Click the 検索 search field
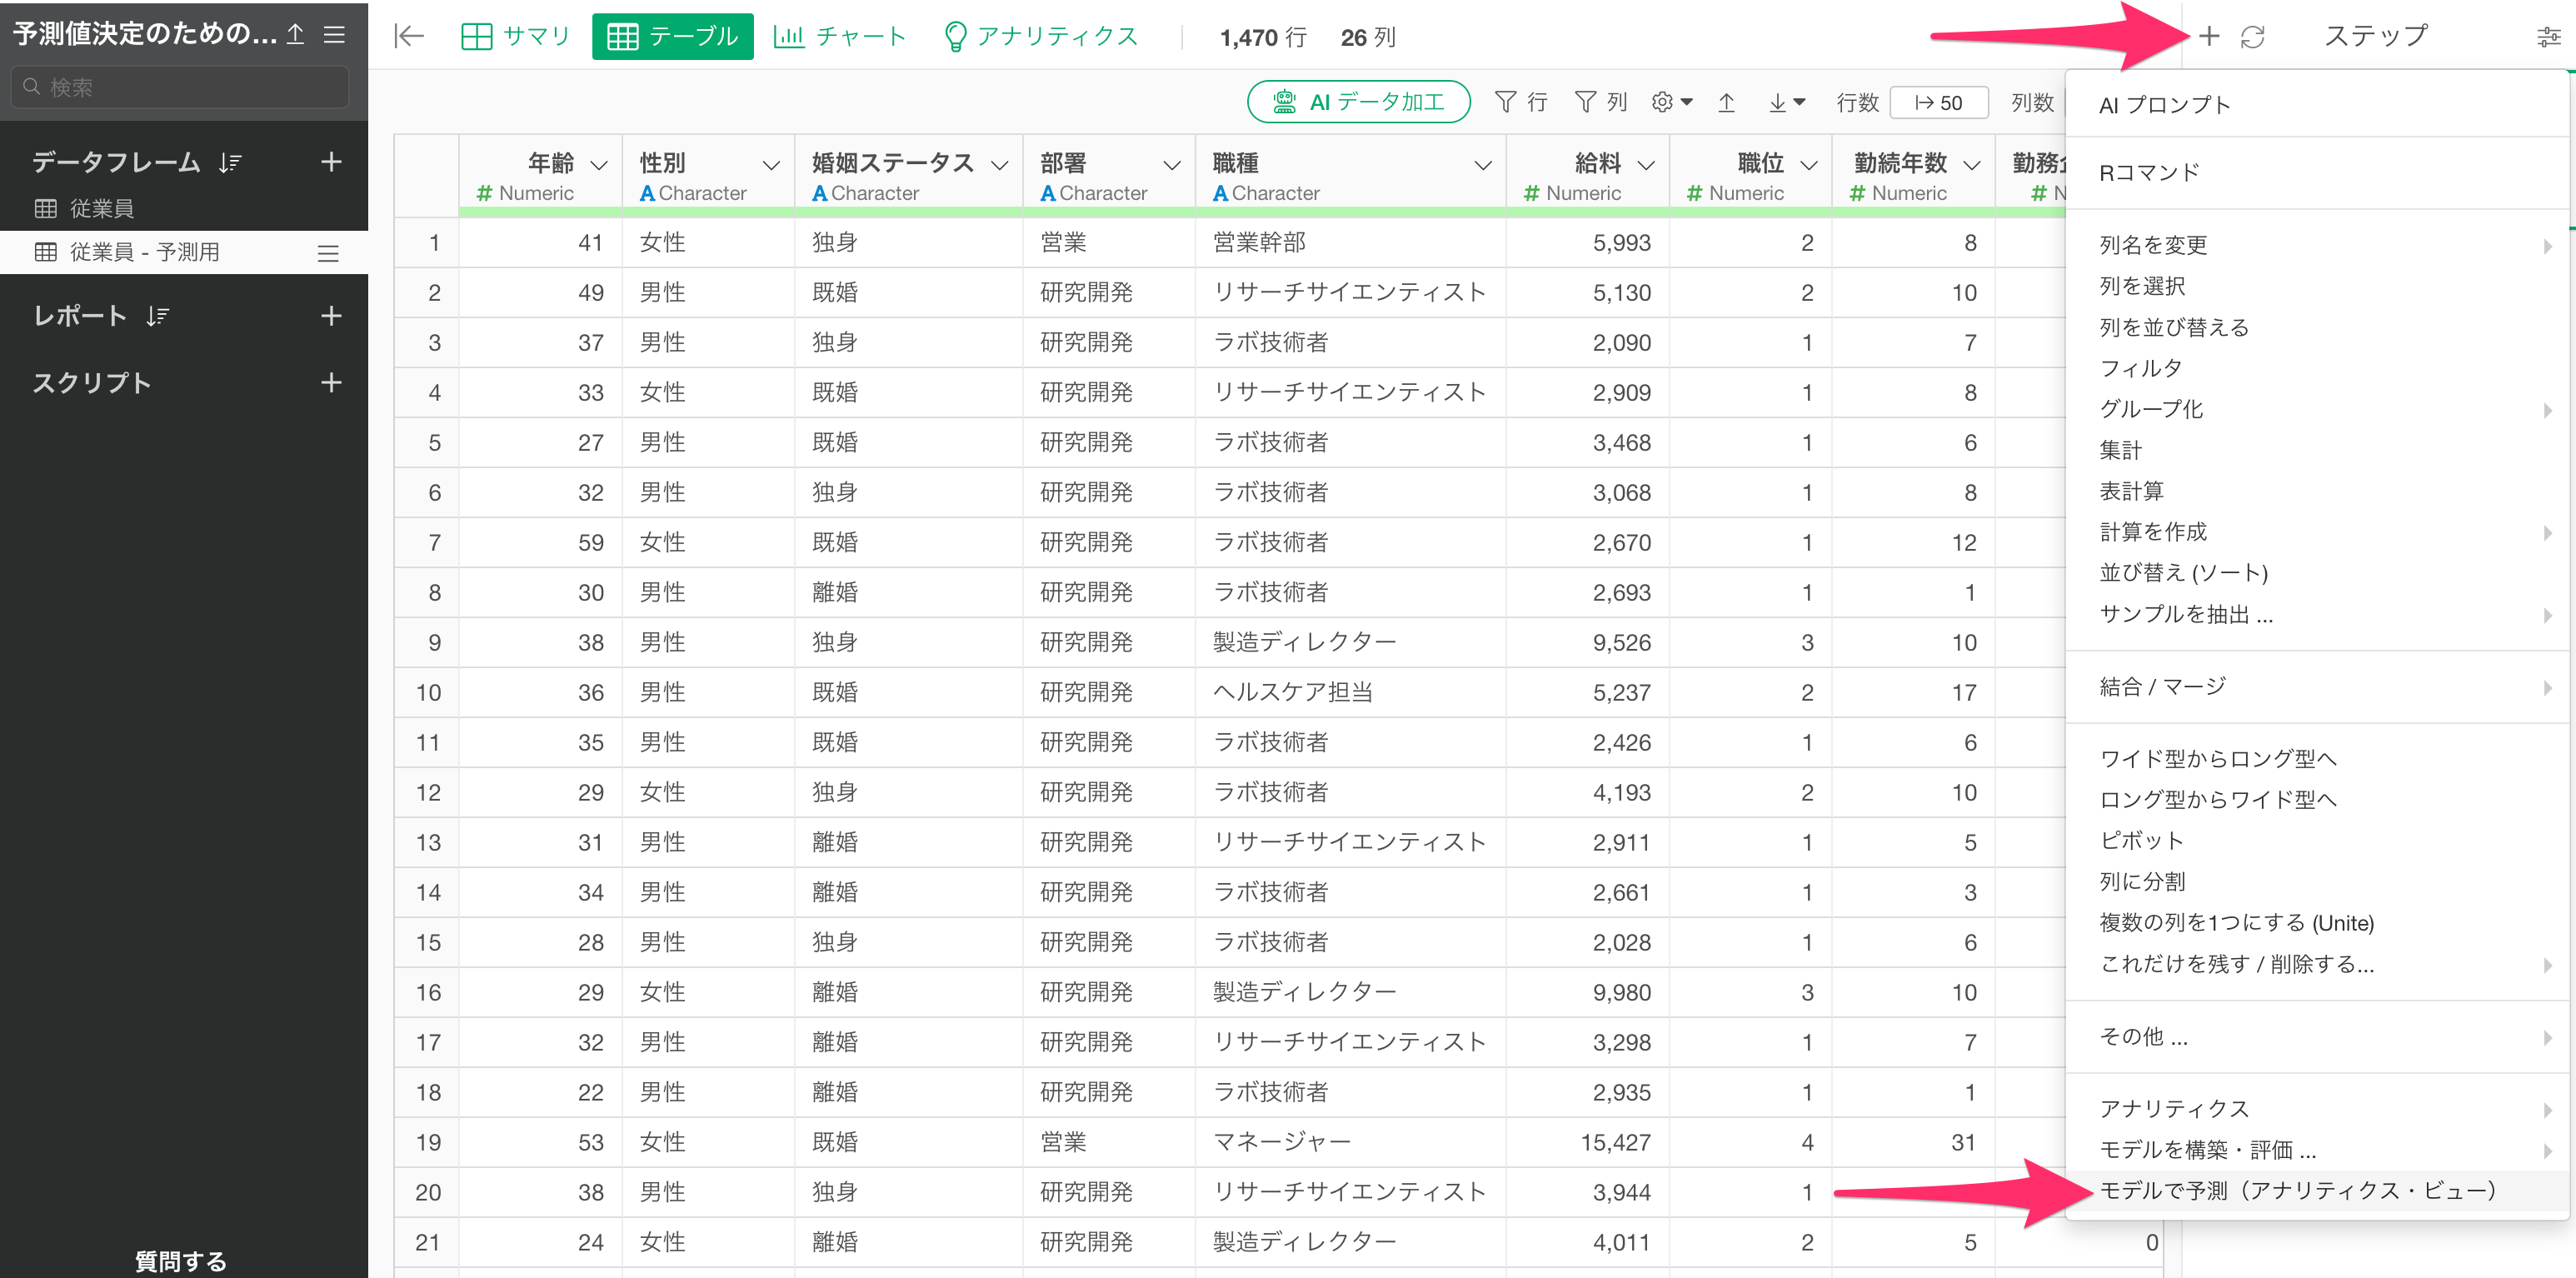Image resolution: width=2576 pixels, height=1278 pixels. click(x=180, y=87)
